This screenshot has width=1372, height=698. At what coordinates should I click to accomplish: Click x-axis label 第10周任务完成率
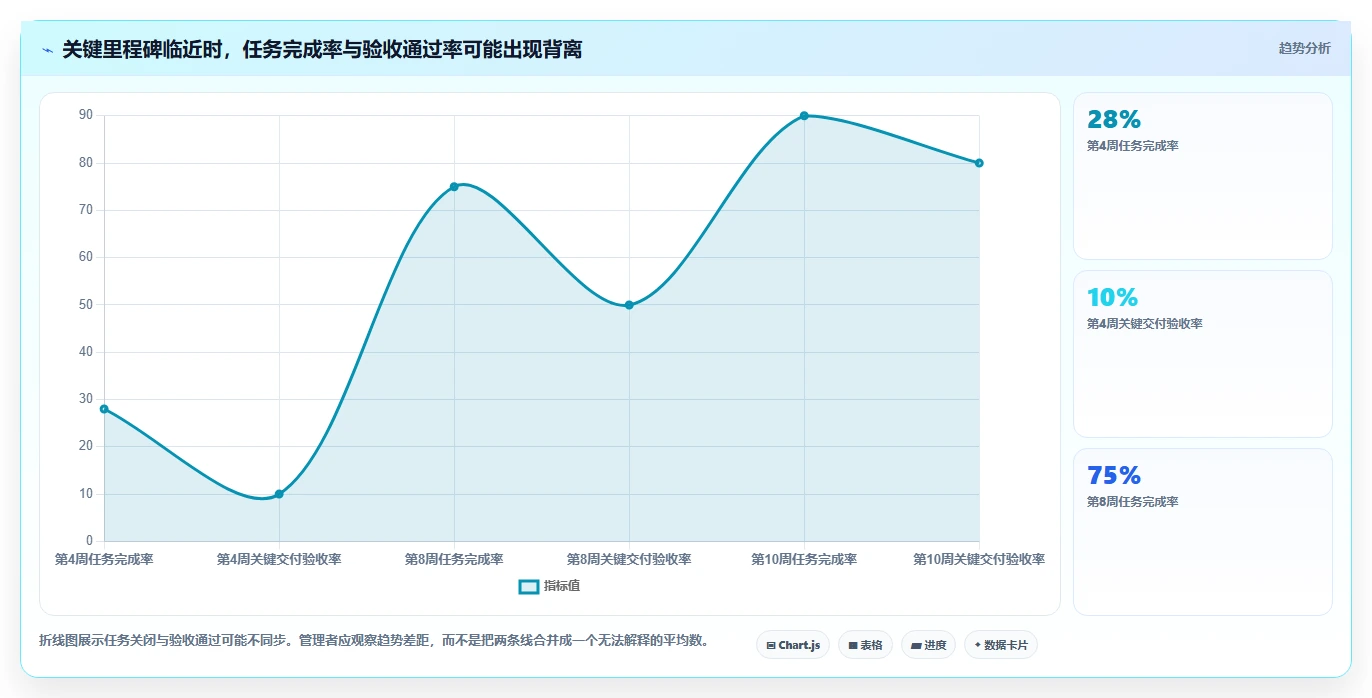pyautogui.click(x=804, y=560)
